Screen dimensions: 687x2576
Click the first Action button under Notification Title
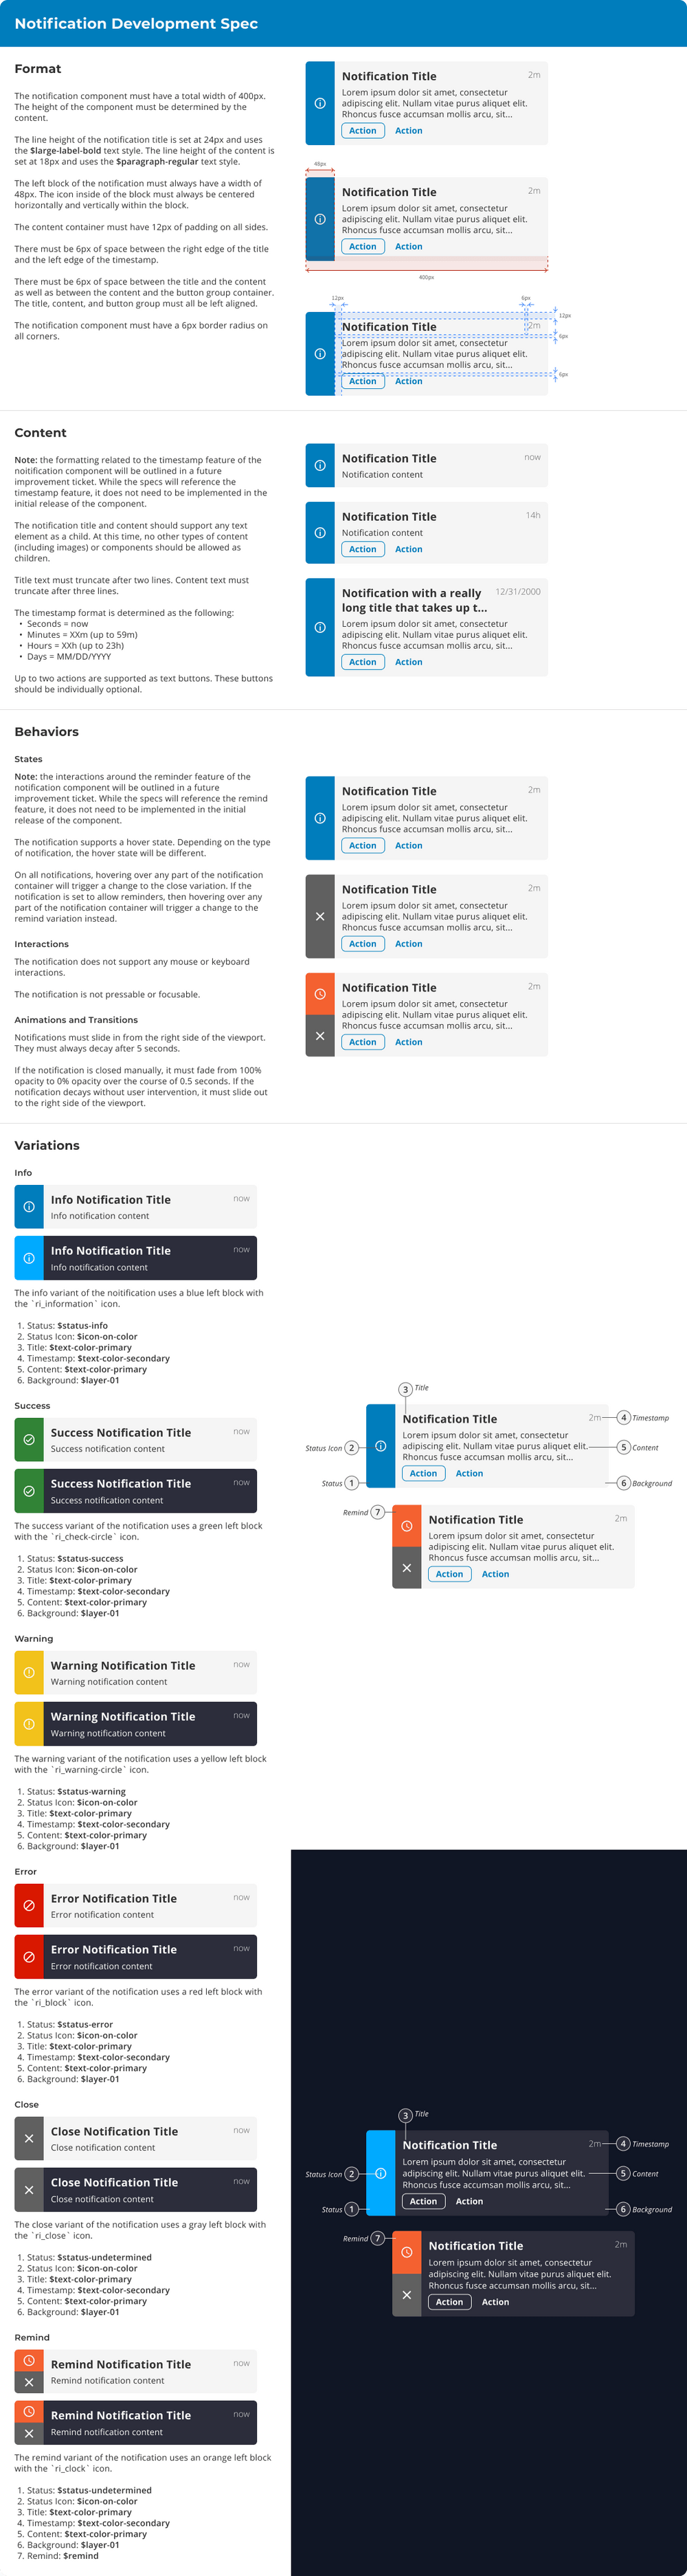coord(362,130)
